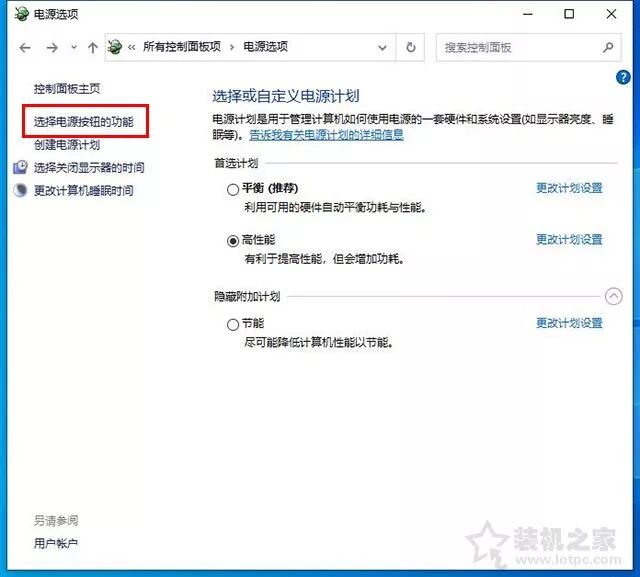Select the 平衡 (推荐) power plan
640x577 pixels.
click(x=233, y=189)
